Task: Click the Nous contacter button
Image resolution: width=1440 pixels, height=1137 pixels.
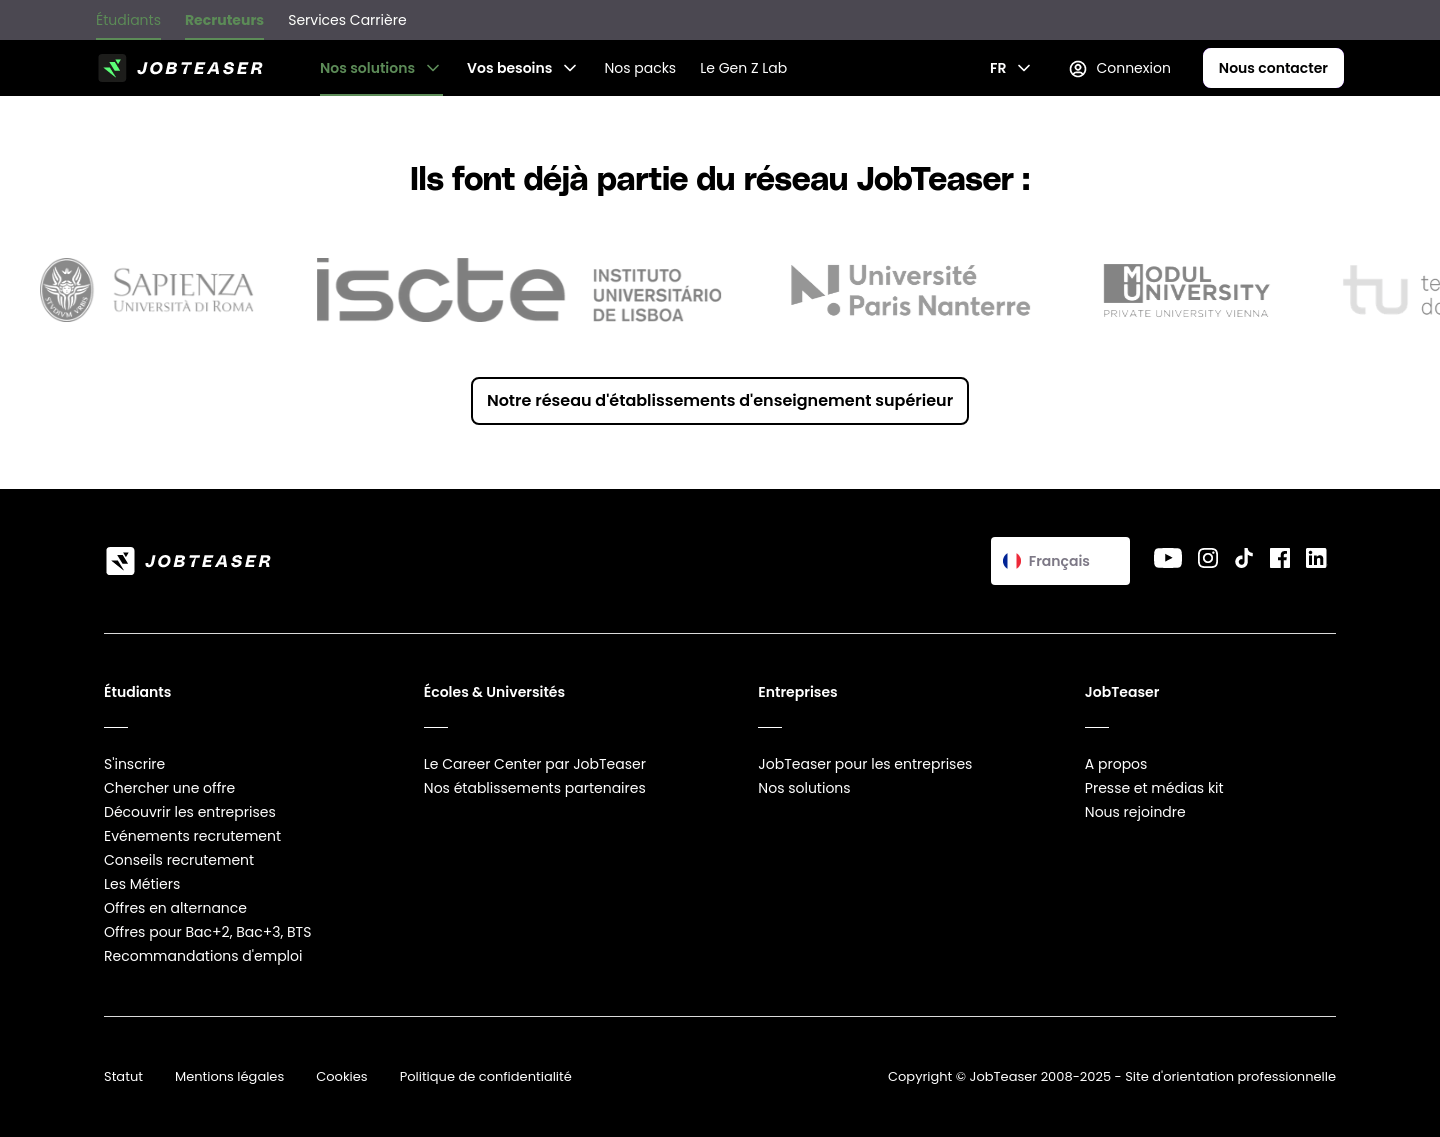Action: 1273,68
